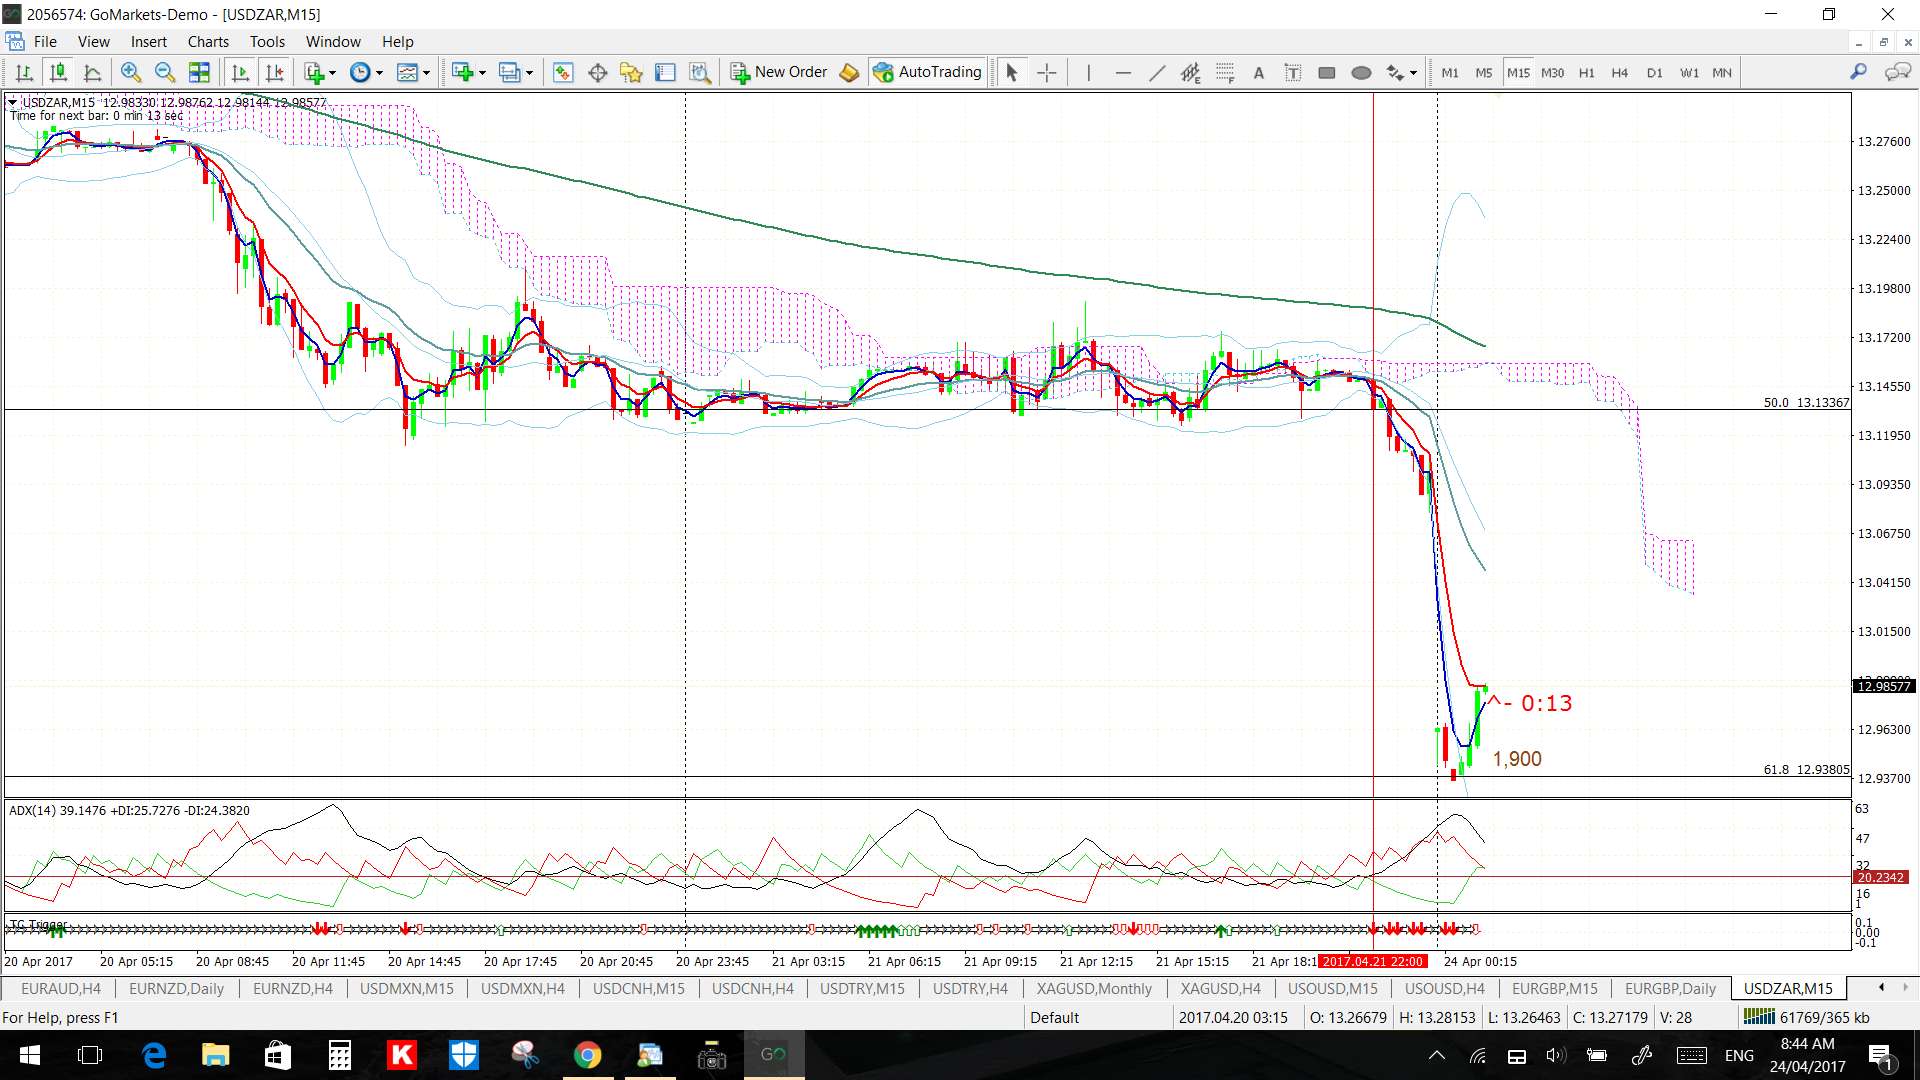Switch to the EURAUD,H4 chart tab
Image resolution: width=1920 pixels, height=1080 pixels.
pyautogui.click(x=60, y=988)
